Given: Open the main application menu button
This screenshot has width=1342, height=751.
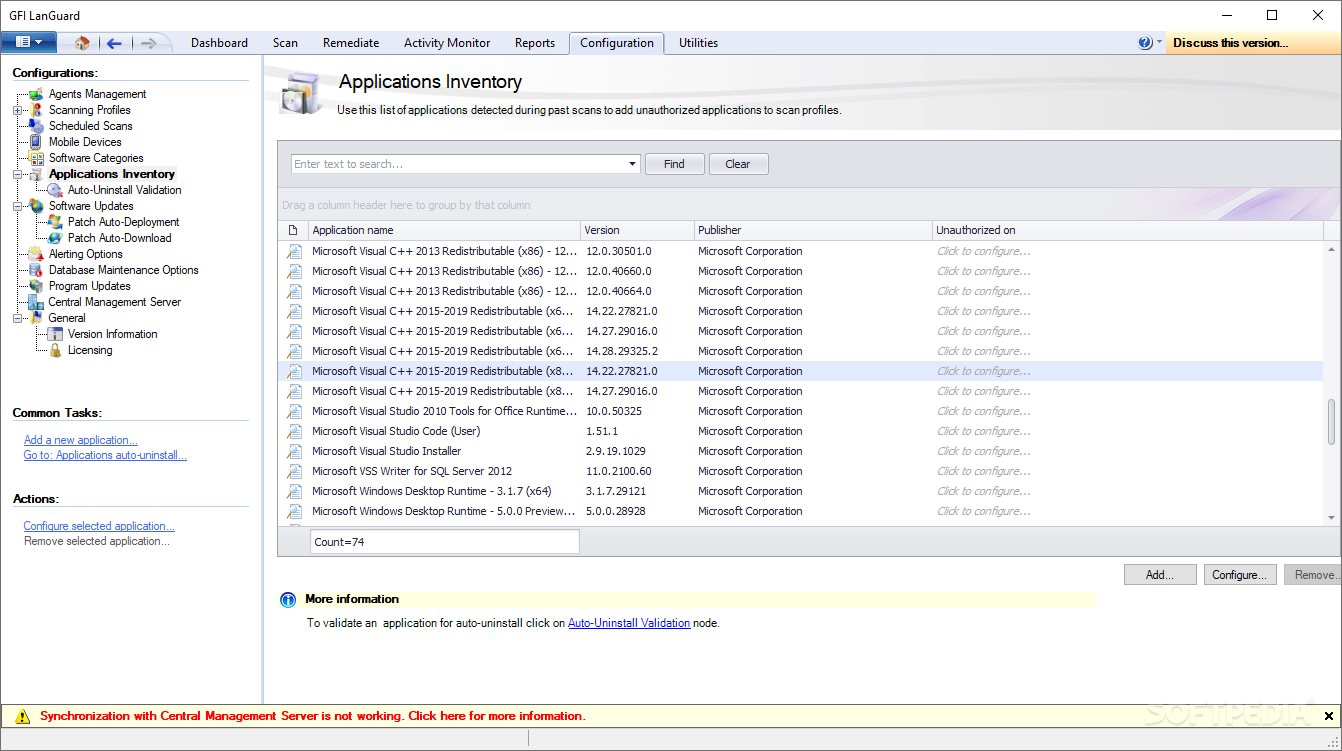Looking at the screenshot, I should coord(28,42).
